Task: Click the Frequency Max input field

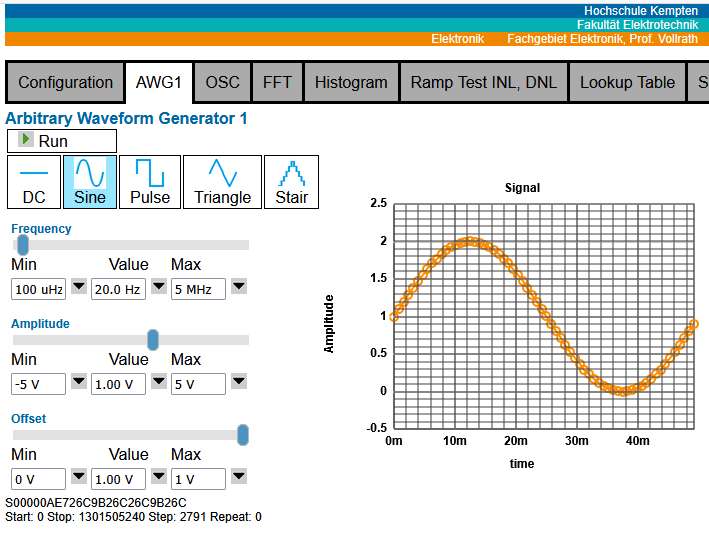Action: [198, 289]
